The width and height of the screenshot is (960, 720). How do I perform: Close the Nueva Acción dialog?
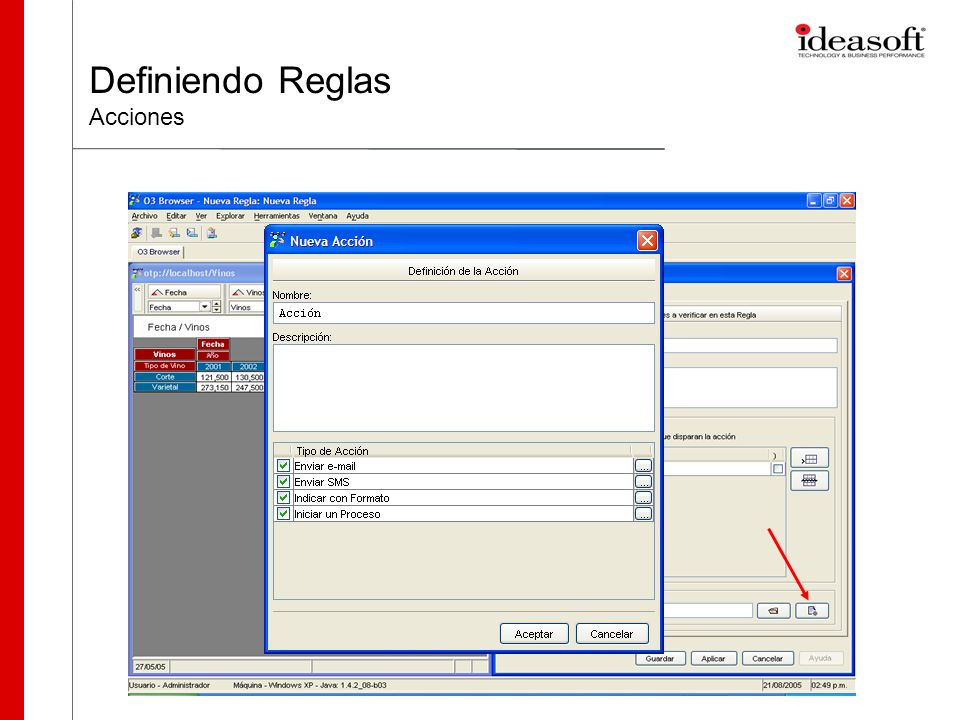[647, 241]
